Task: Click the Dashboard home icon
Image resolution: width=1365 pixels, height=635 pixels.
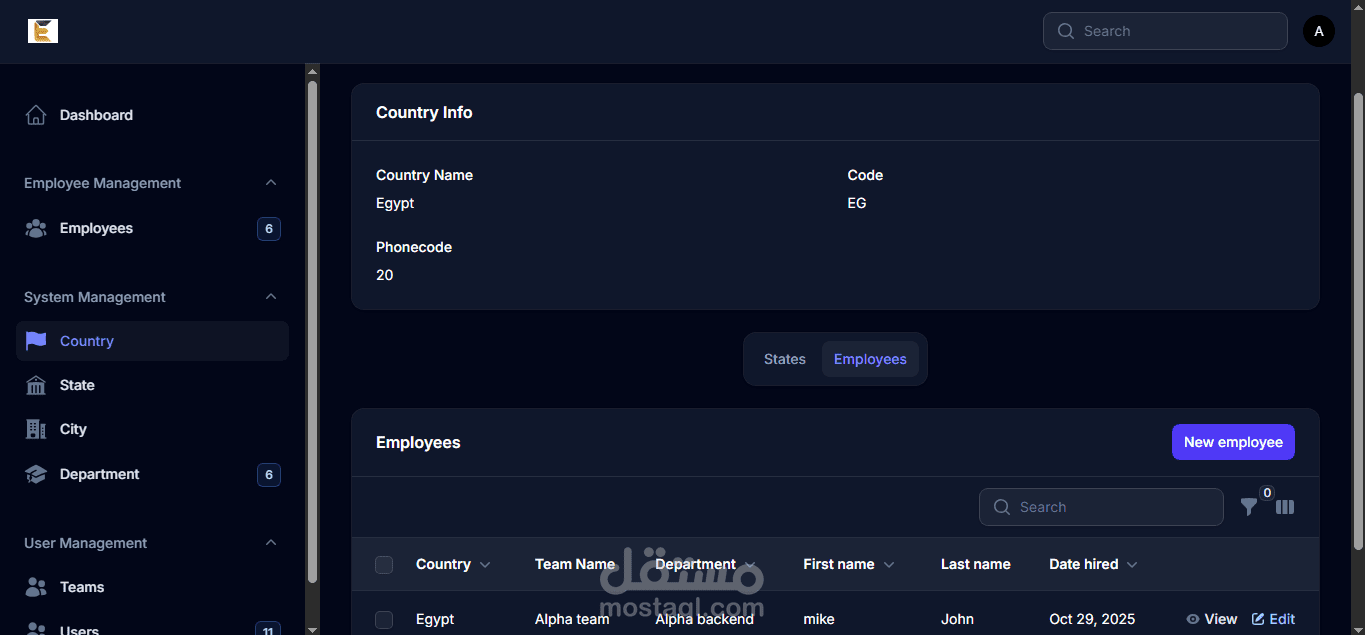Action: tap(36, 115)
